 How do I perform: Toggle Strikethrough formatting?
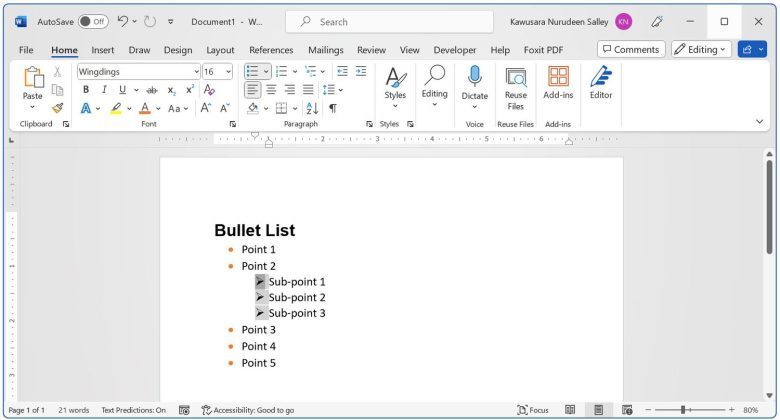pyautogui.click(x=152, y=90)
